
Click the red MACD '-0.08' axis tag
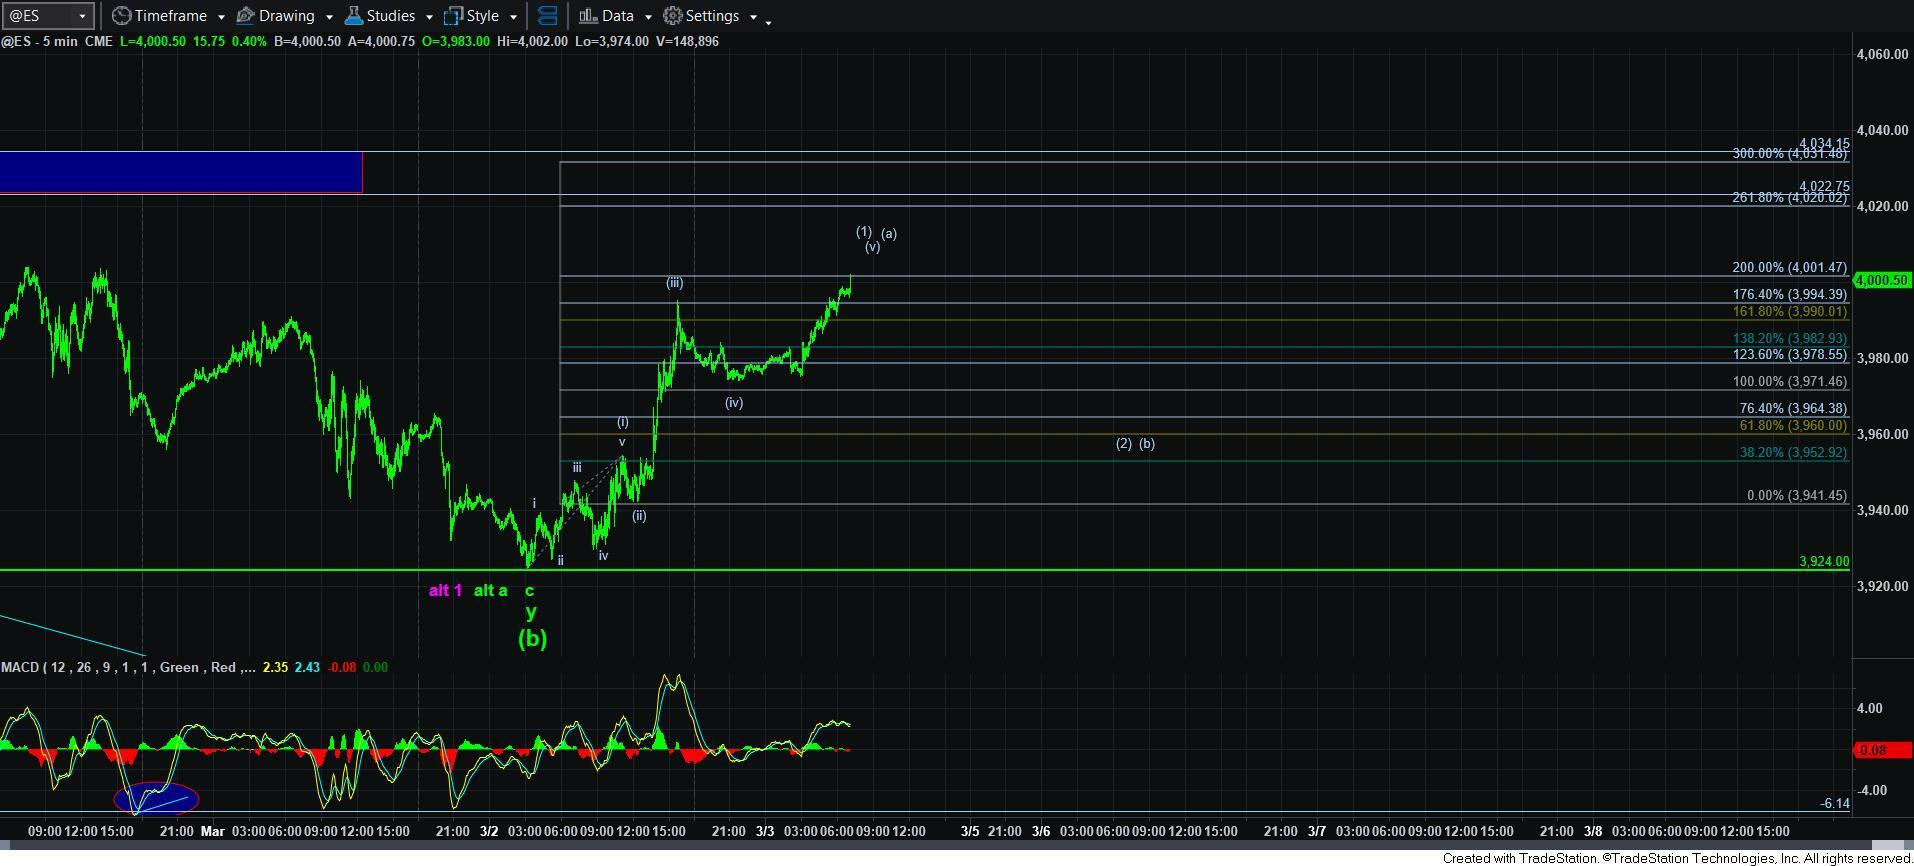(1882, 750)
